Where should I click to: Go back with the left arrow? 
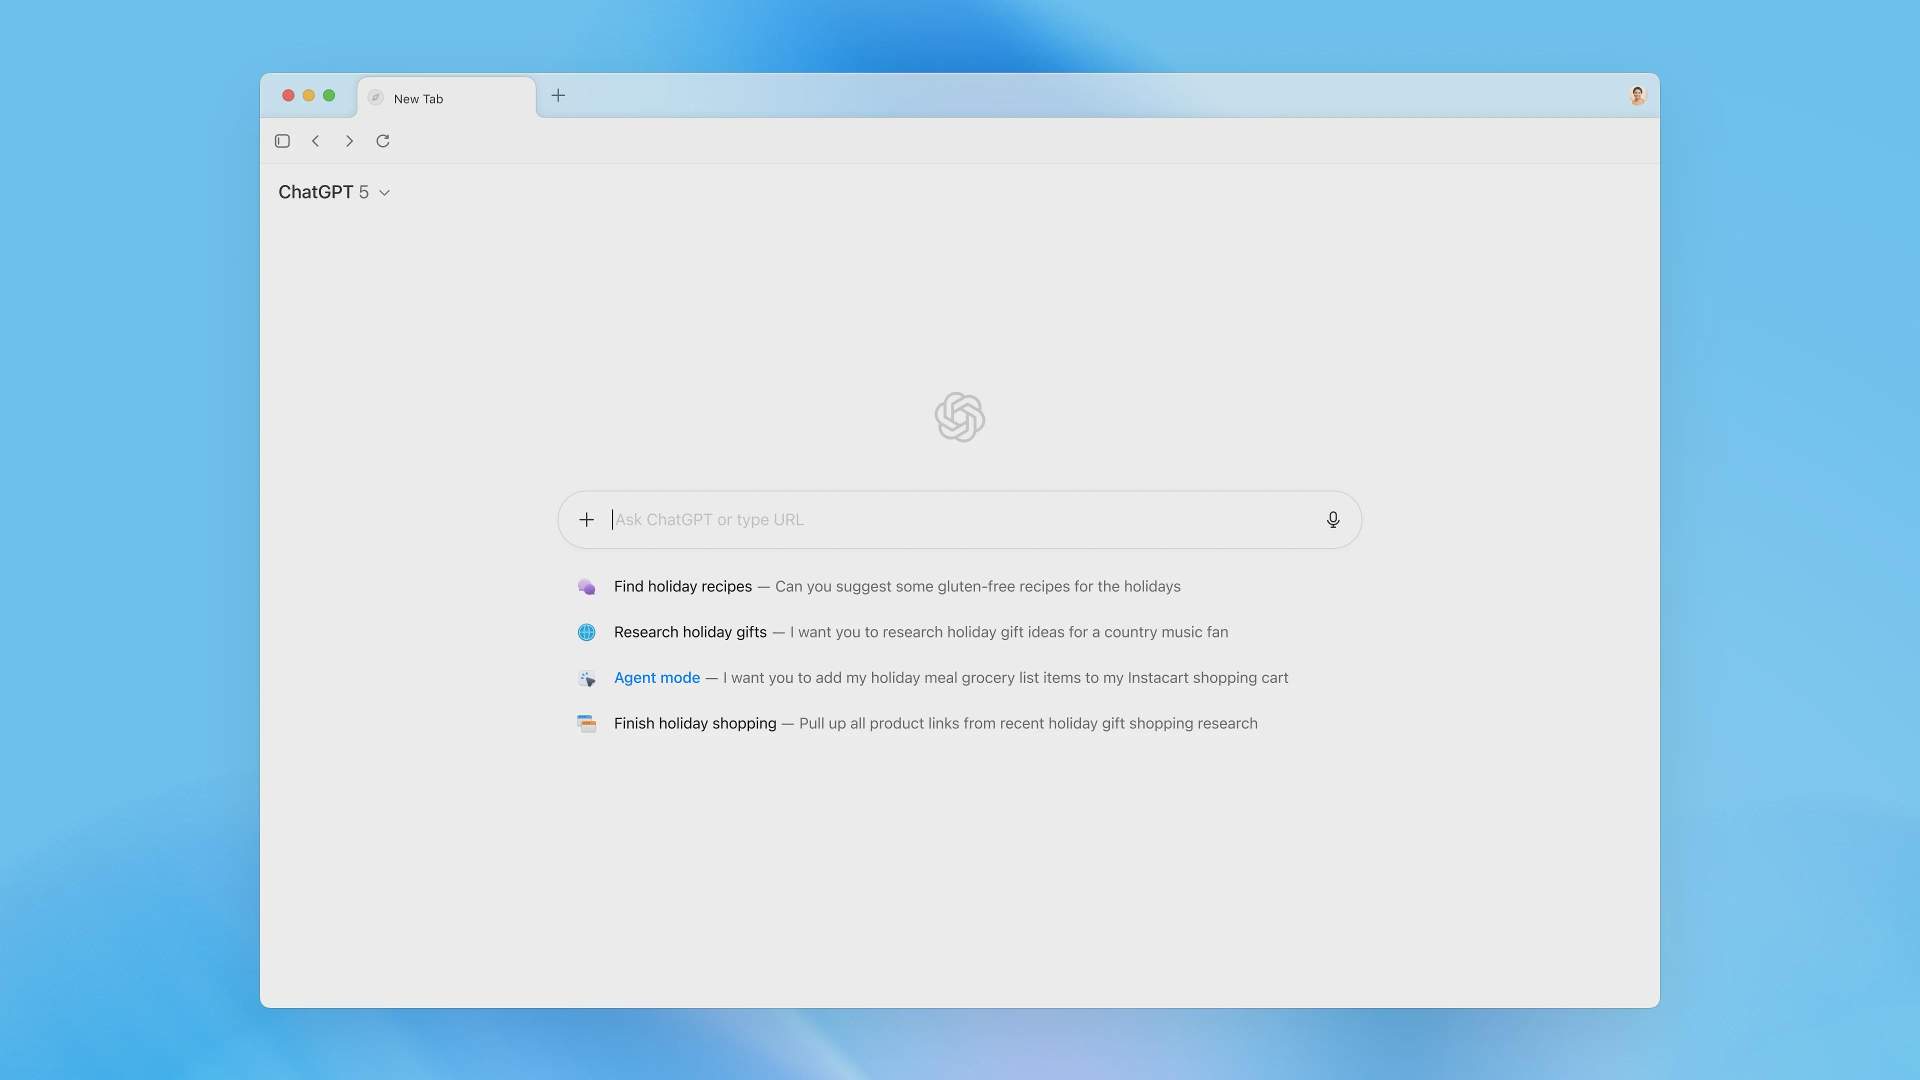[x=315, y=141]
